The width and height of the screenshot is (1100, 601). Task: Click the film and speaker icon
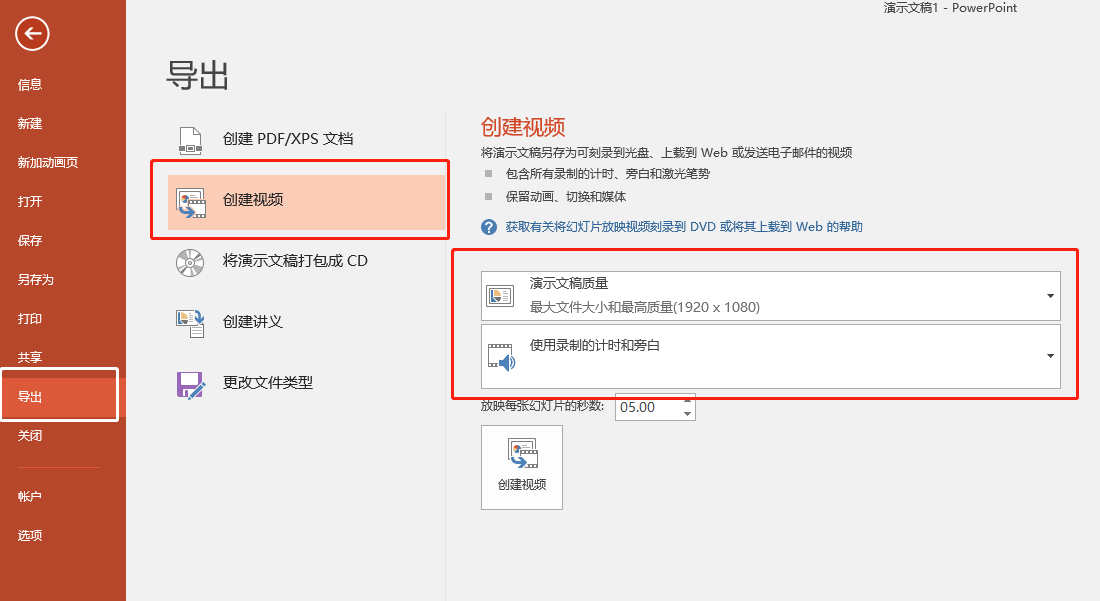pyautogui.click(x=502, y=357)
